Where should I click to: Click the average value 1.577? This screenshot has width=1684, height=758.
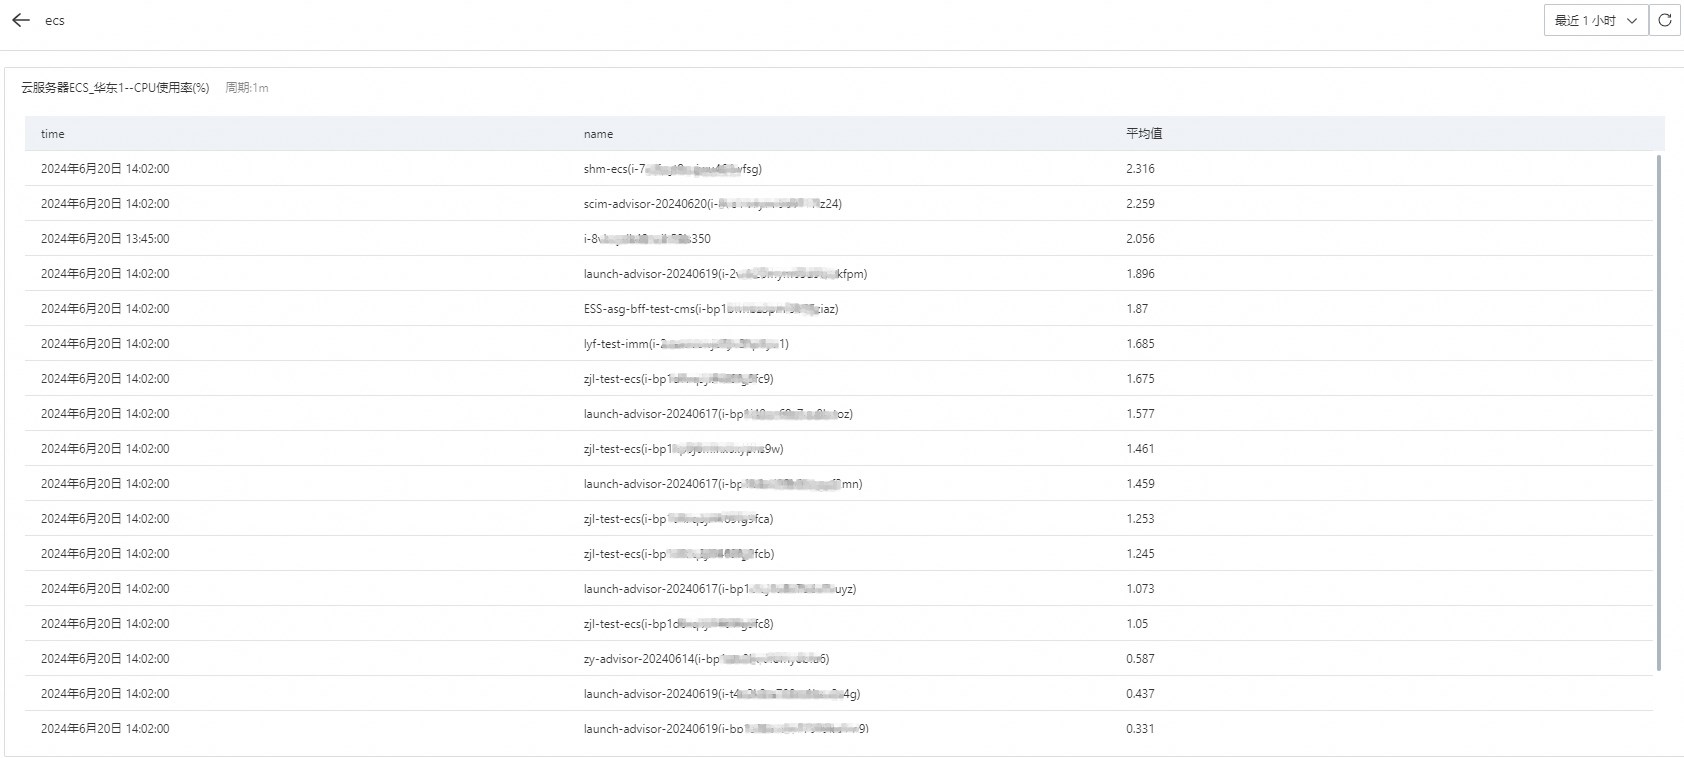click(1140, 414)
